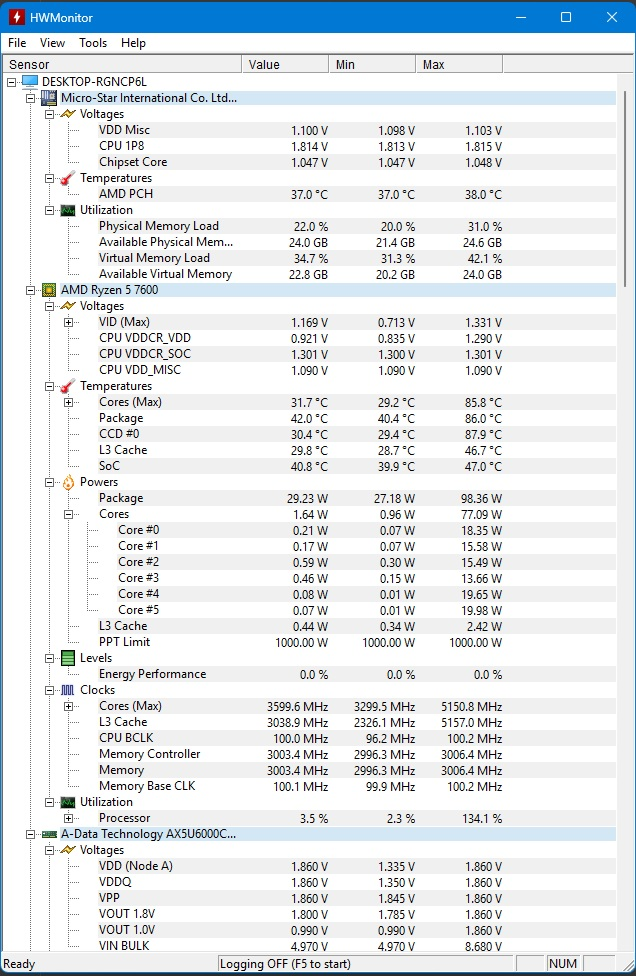Open the Tools menu
The height and width of the screenshot is (976, 636).
click(93, 43)
